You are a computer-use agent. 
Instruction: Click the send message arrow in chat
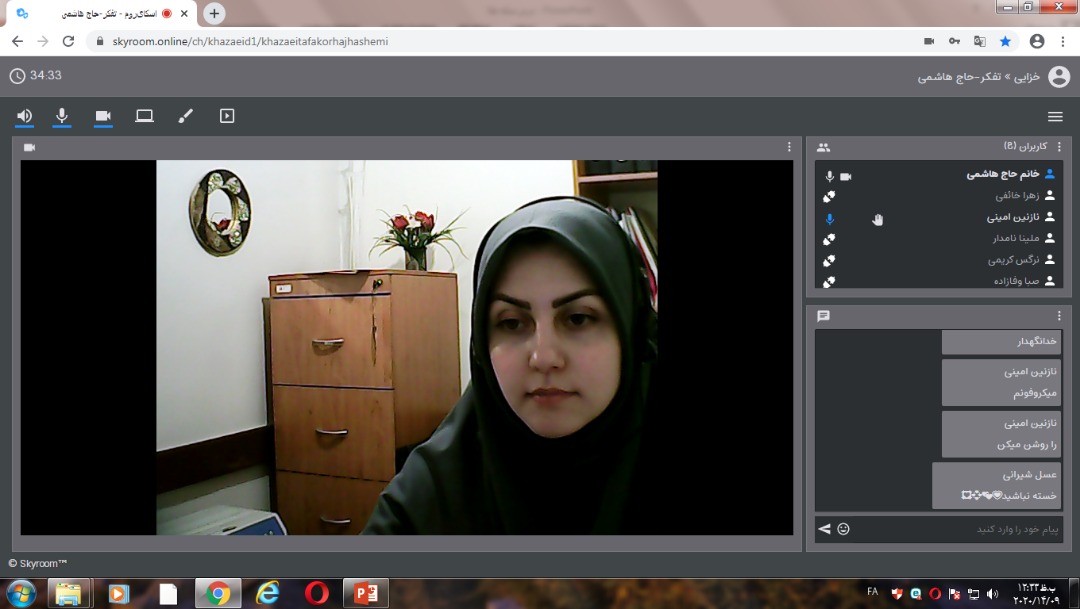click(x=824, y=529)
